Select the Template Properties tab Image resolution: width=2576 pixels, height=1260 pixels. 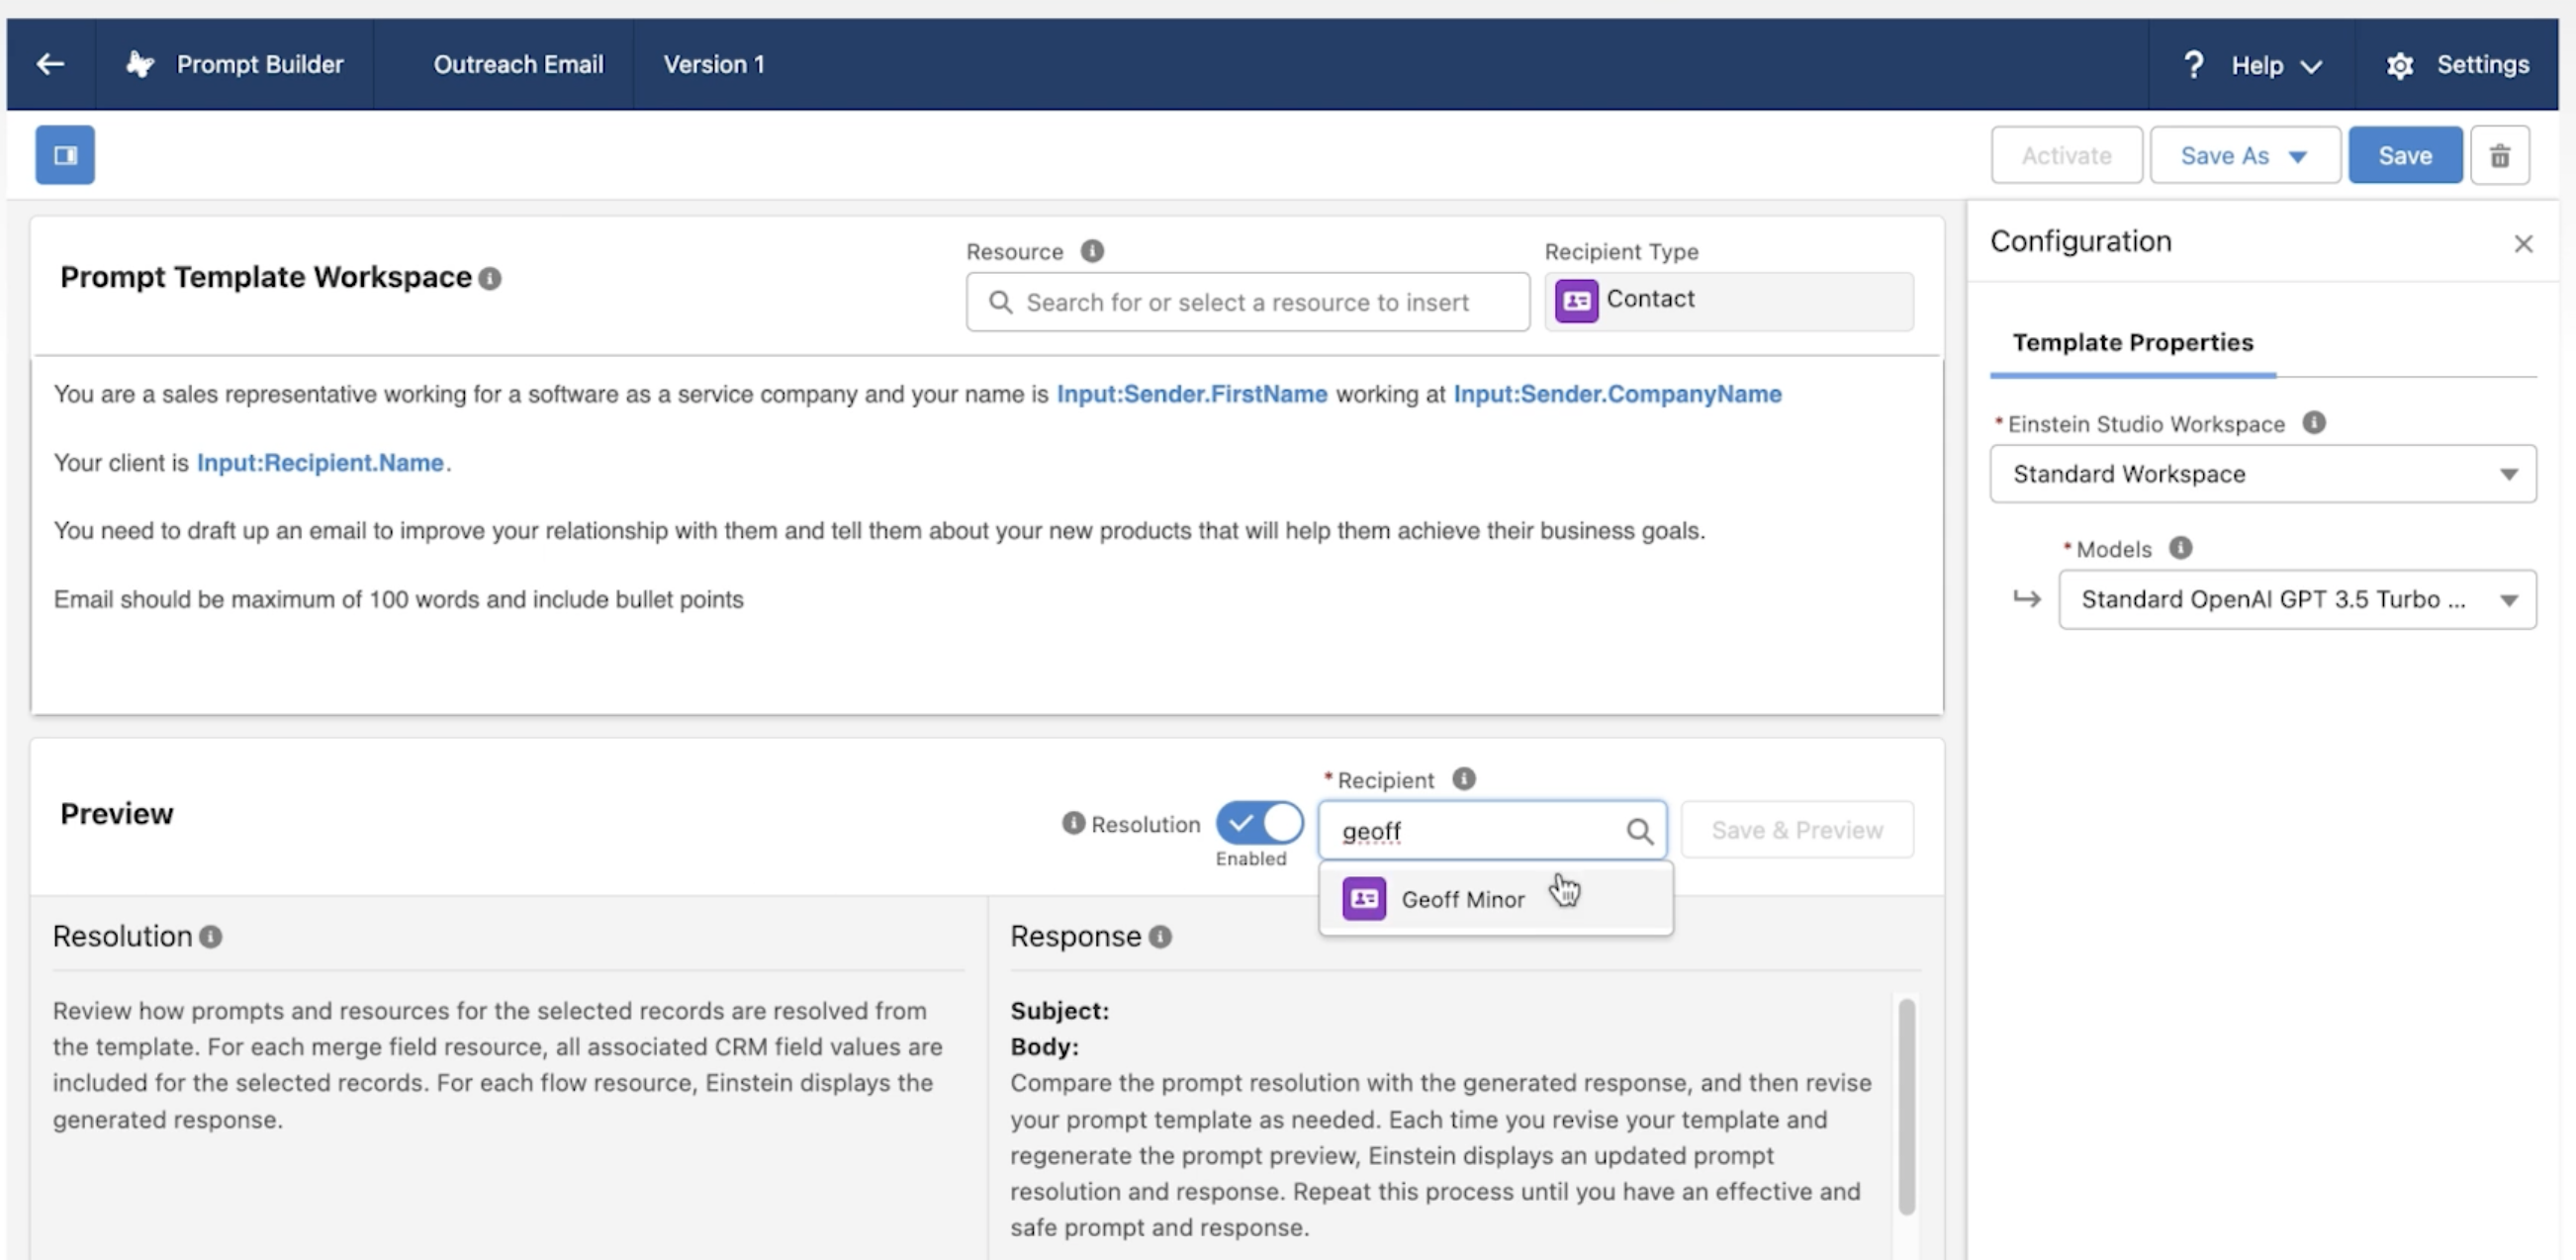(x=2132, y=343)
